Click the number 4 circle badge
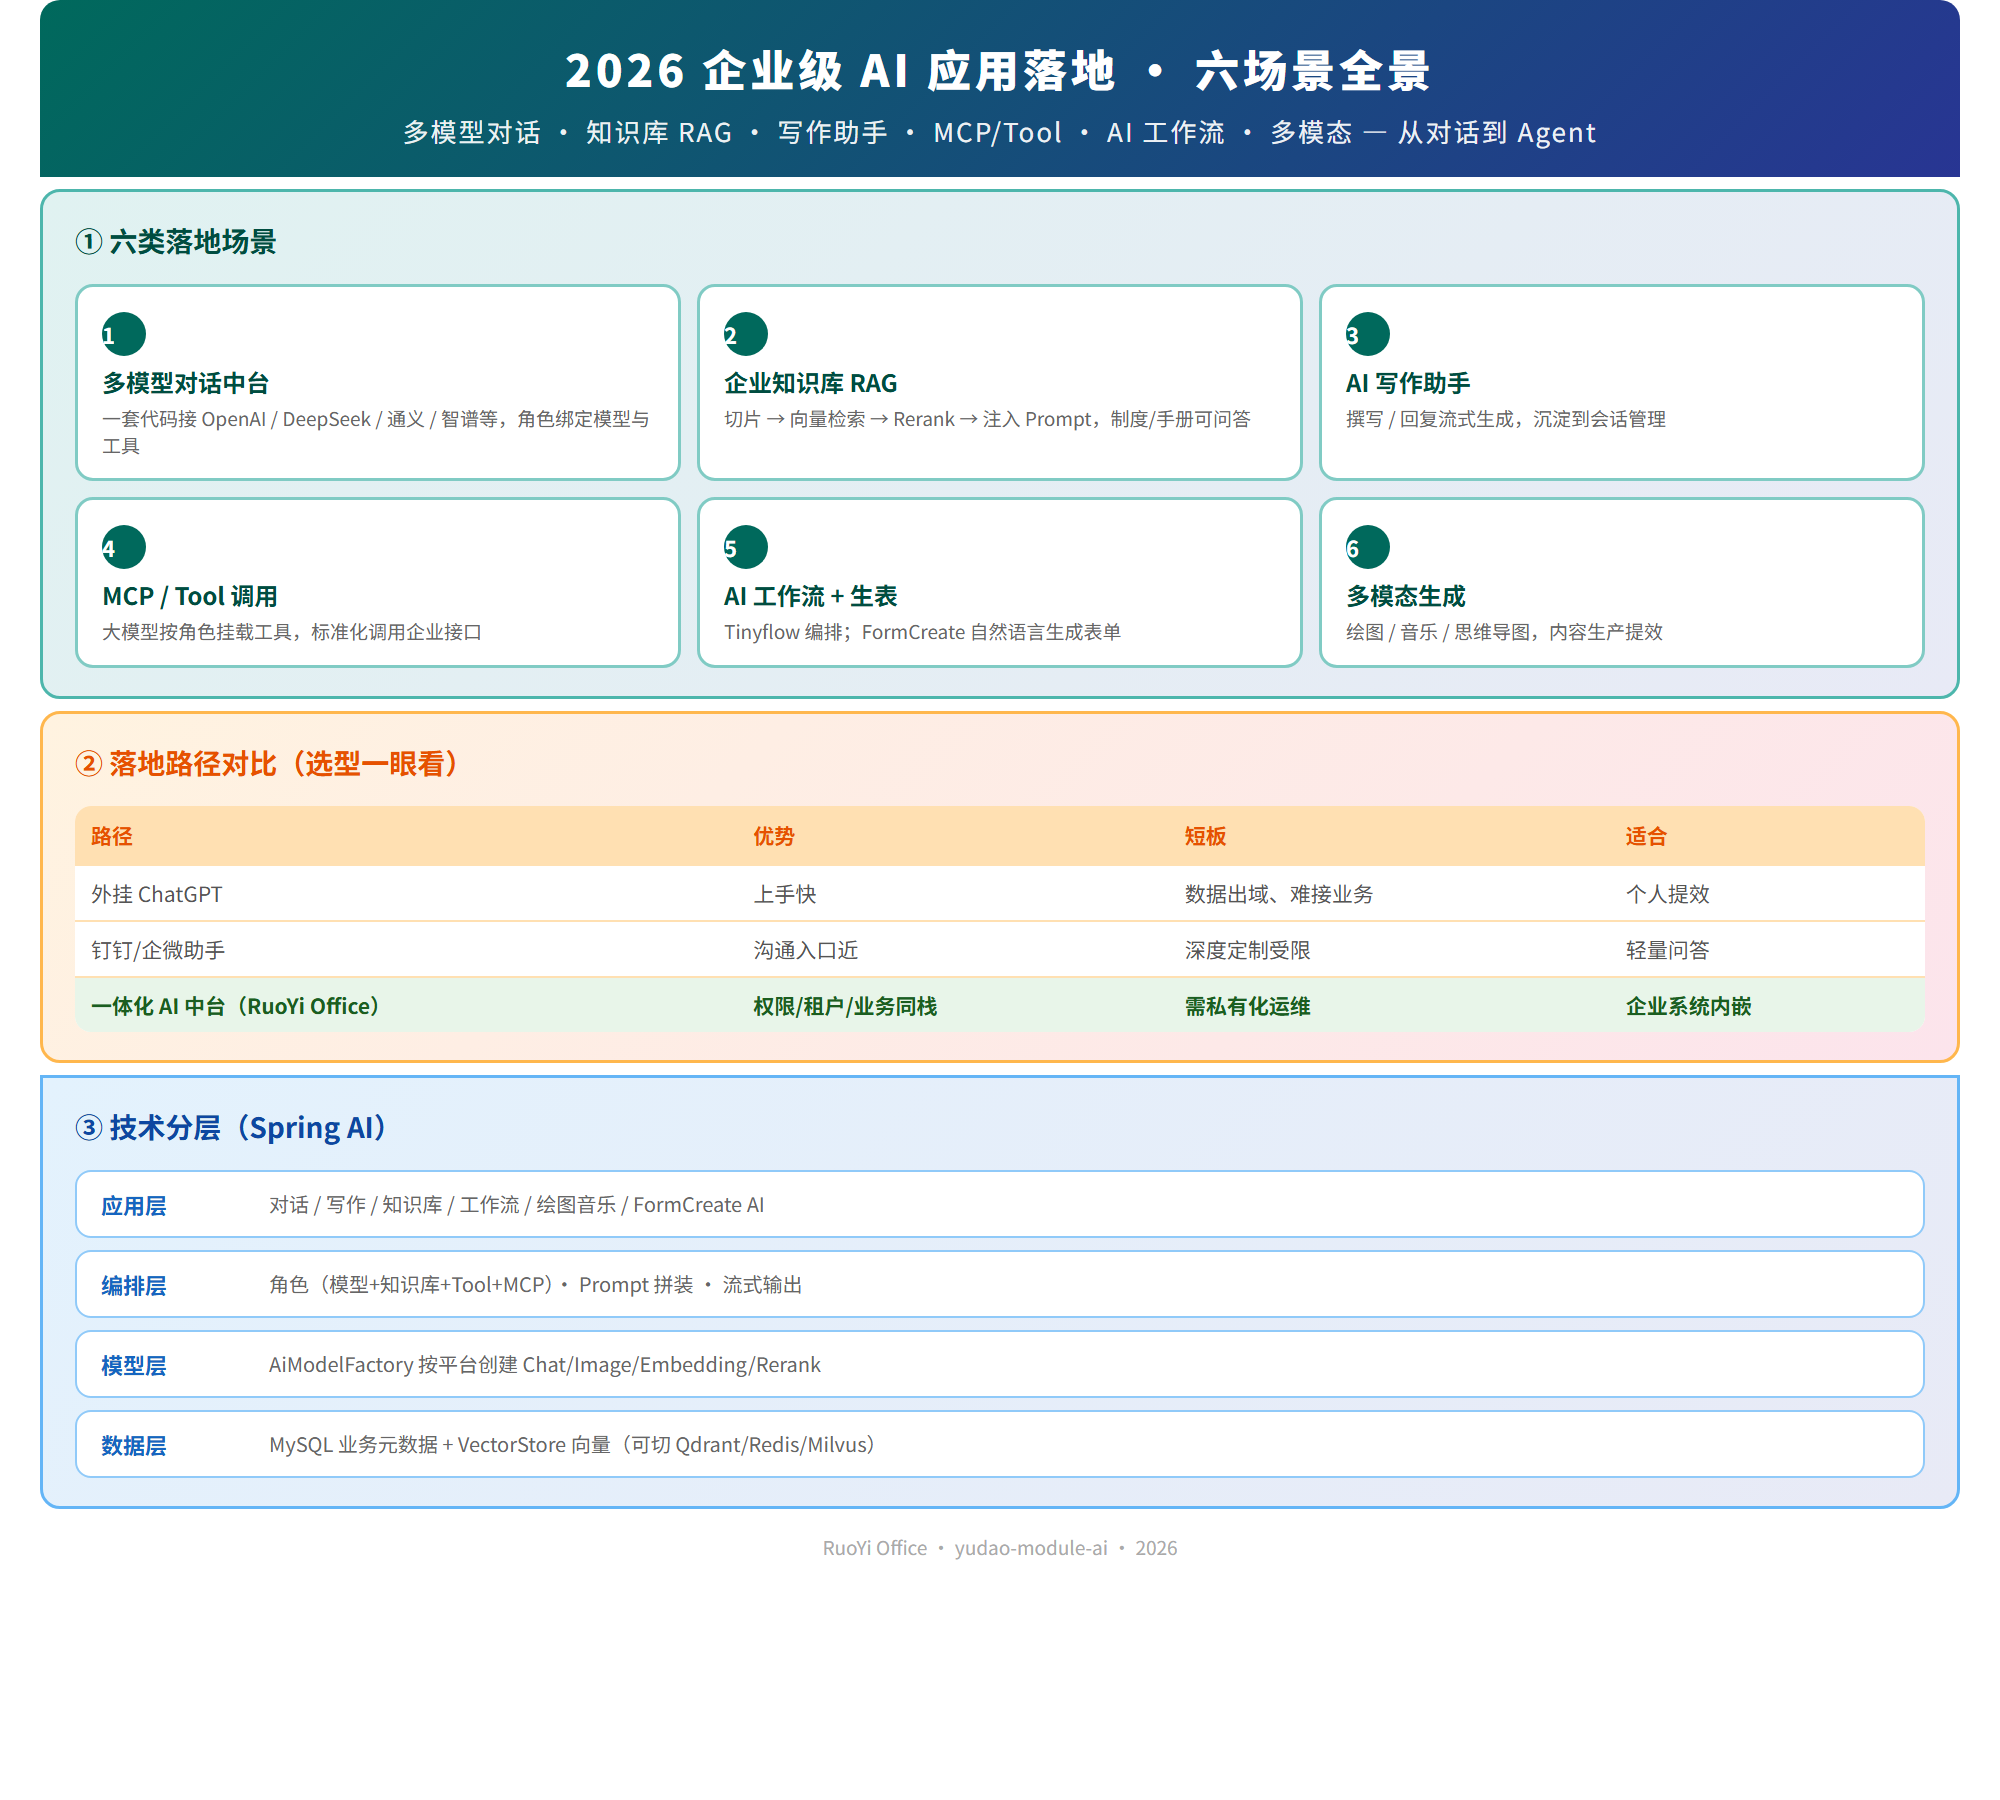The width and height of the screenshot is (2000, 1800). point(124,547)
